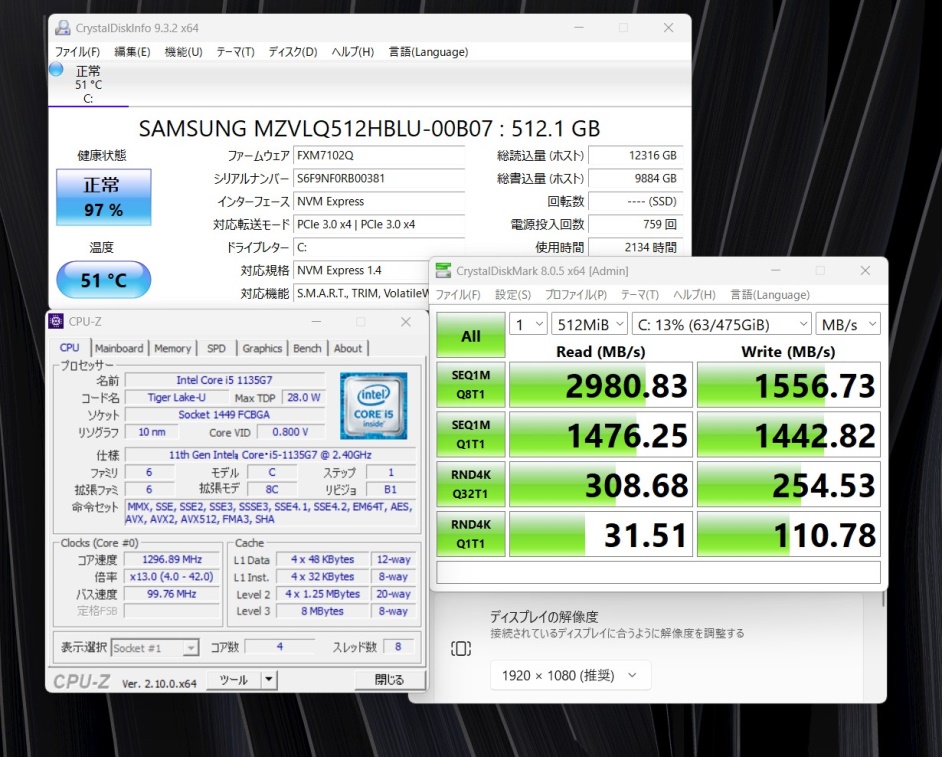The height and width of the screenshot is (757, 942).
Task: Start the SEQ1M Q8T1 benchmark test
Action: tap(471, 385)
